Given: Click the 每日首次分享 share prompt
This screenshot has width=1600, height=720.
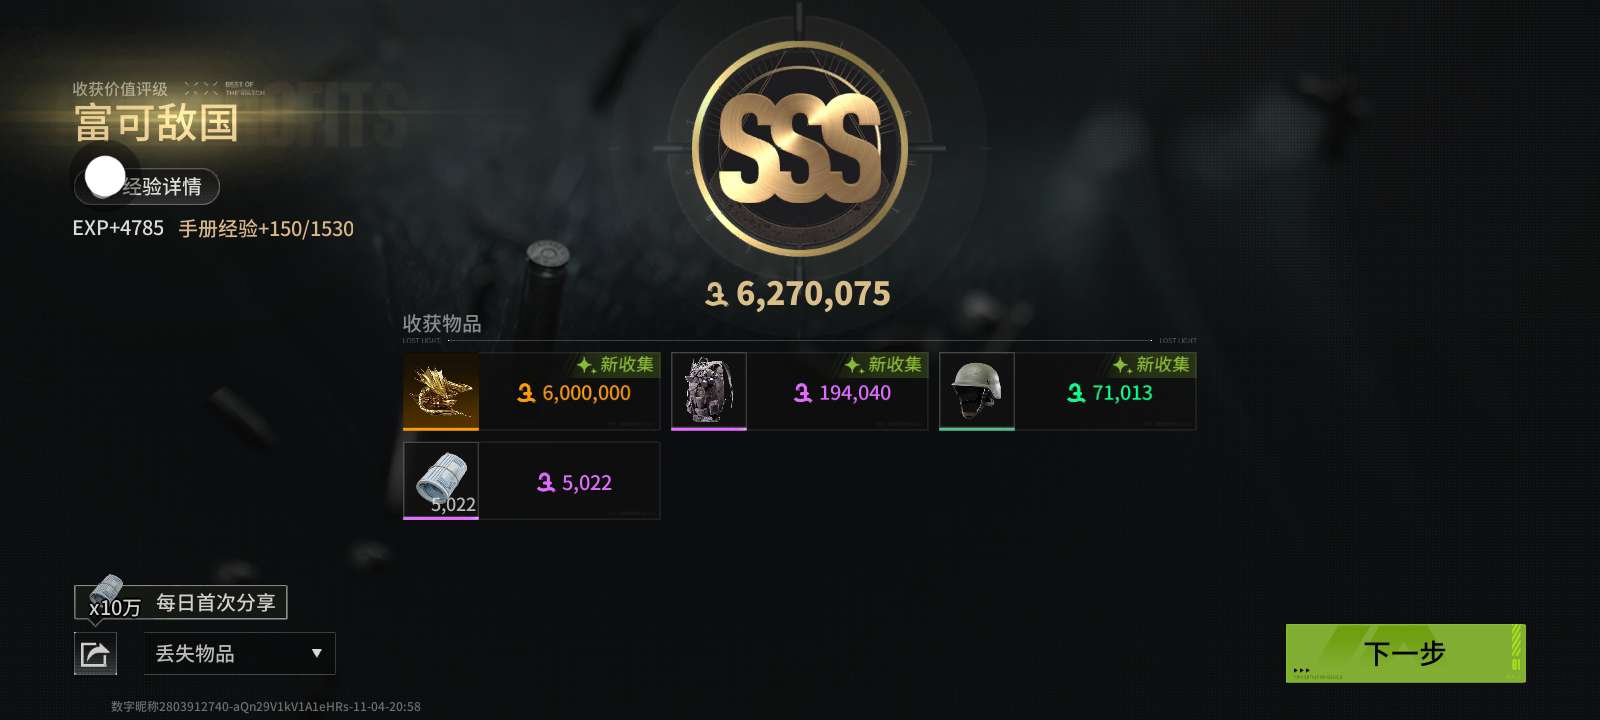Looking at the screenshot, I should (216, 603).
